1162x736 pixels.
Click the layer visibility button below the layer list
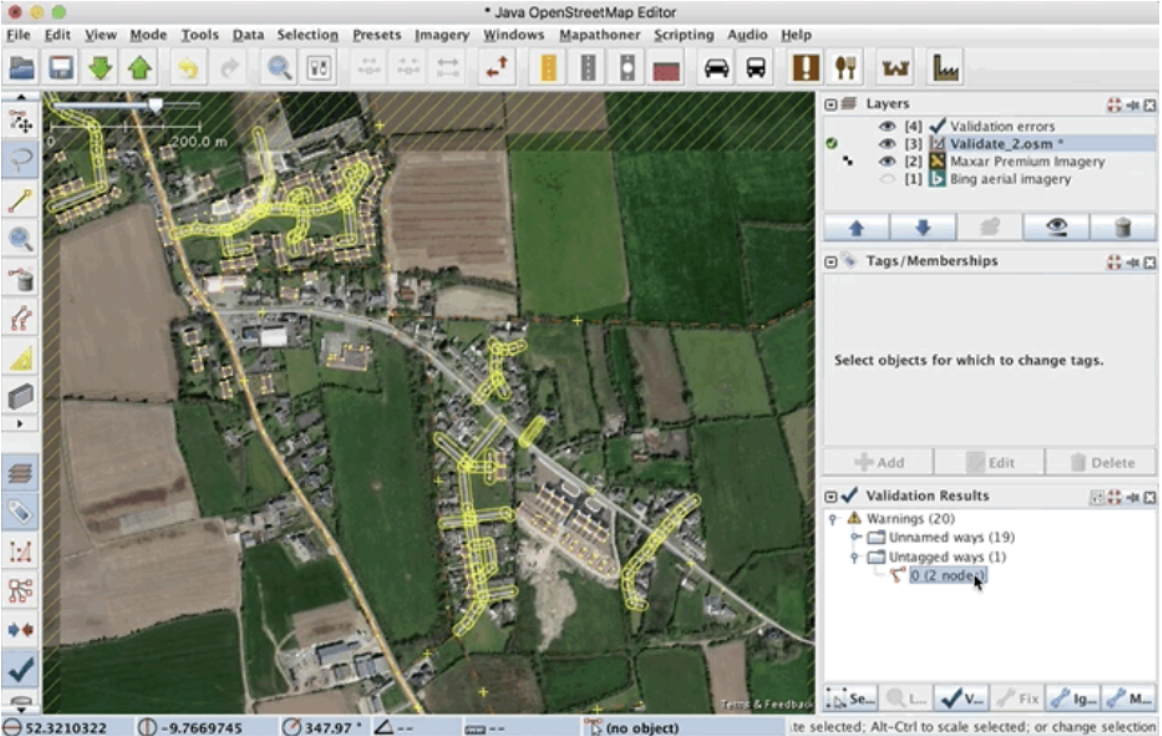pos(1056,228)
